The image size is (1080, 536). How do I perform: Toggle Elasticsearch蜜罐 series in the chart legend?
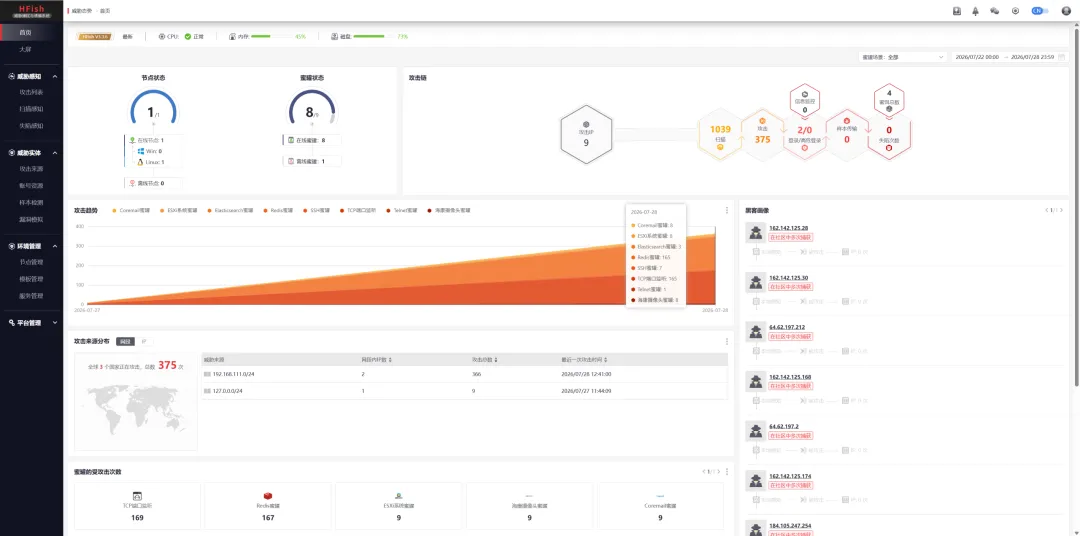[230, 210]
